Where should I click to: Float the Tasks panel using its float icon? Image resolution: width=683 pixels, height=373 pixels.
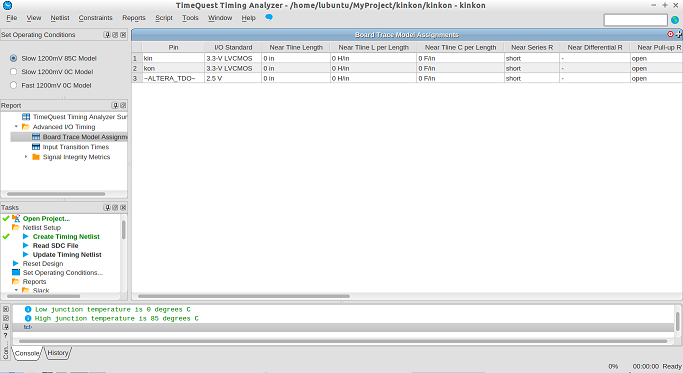[x=115, y=207]
